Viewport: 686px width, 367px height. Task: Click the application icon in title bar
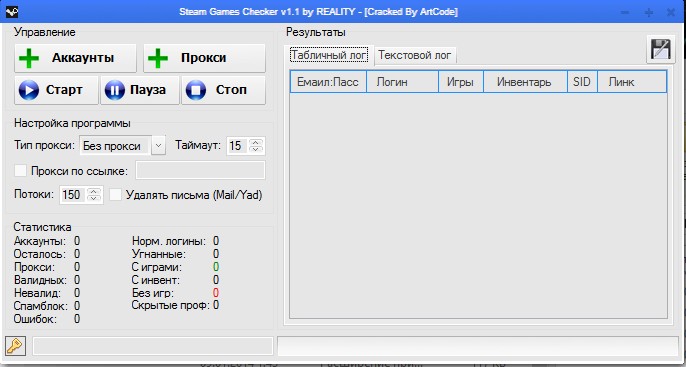tap(11, 12)
